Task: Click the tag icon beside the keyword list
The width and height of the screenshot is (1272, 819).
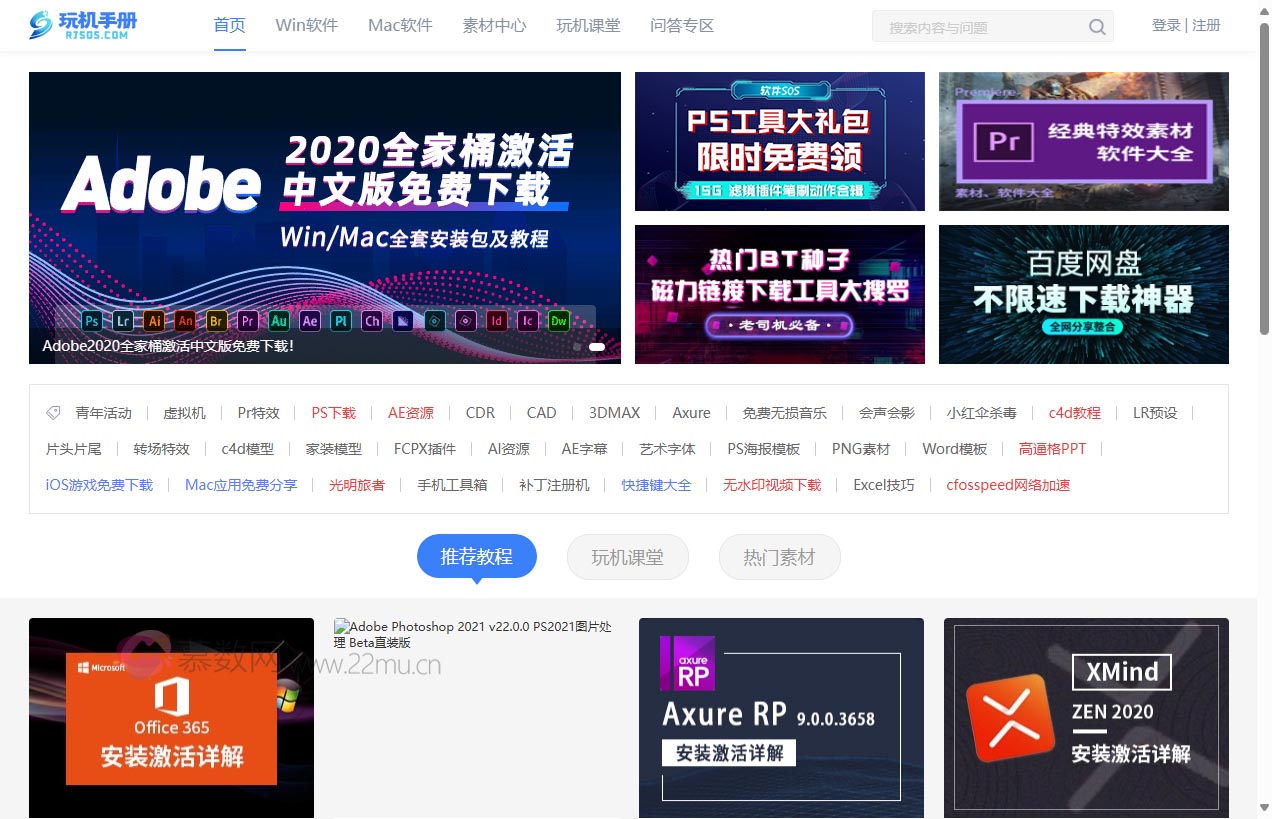Action: point(53,411)
